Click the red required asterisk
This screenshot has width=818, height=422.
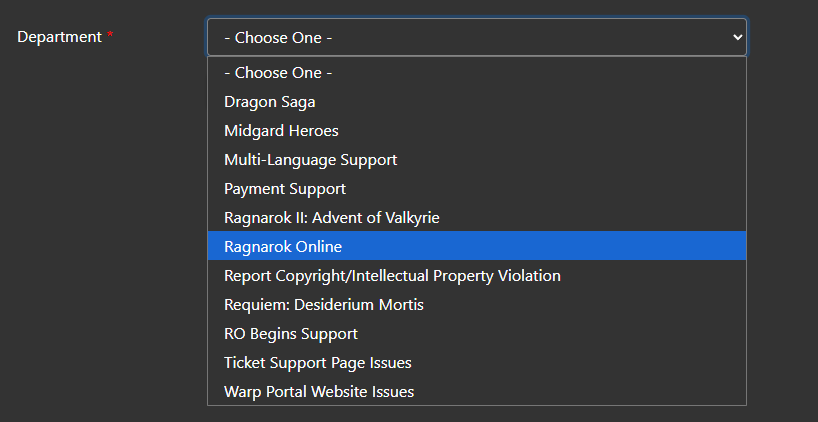pos(110,37)
